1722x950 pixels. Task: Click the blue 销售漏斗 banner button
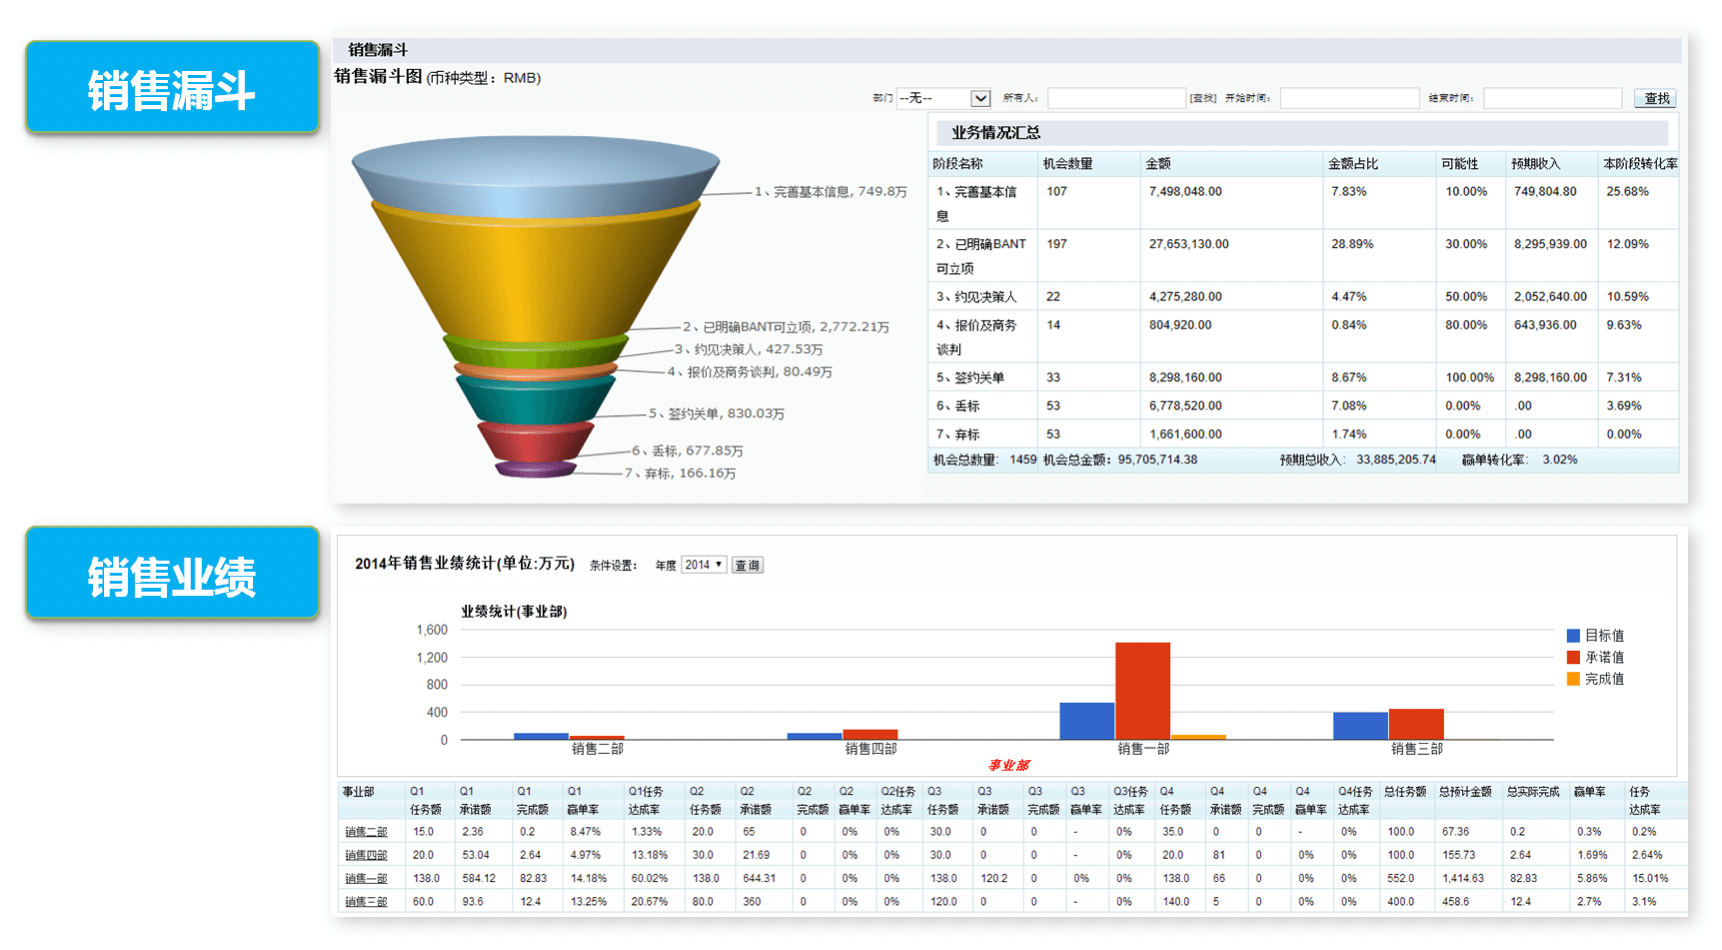172,87
